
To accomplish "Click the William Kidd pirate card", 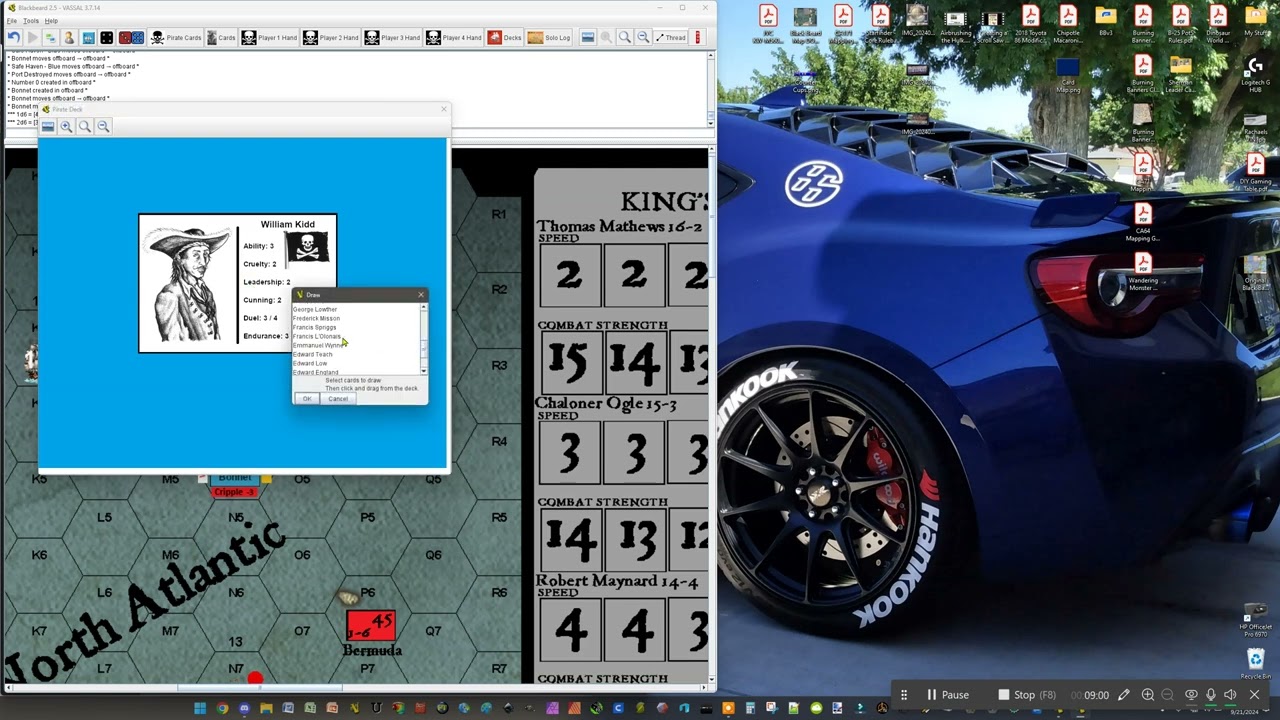I will 238,283.
